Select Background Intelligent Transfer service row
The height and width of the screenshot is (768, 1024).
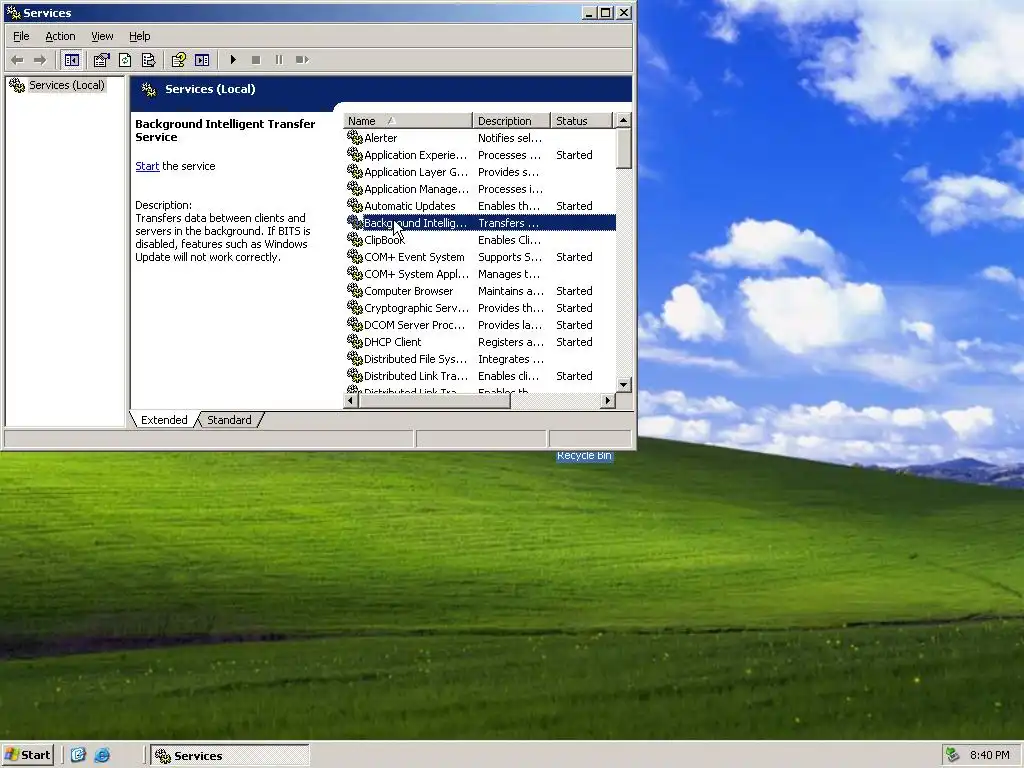point(481,223)
